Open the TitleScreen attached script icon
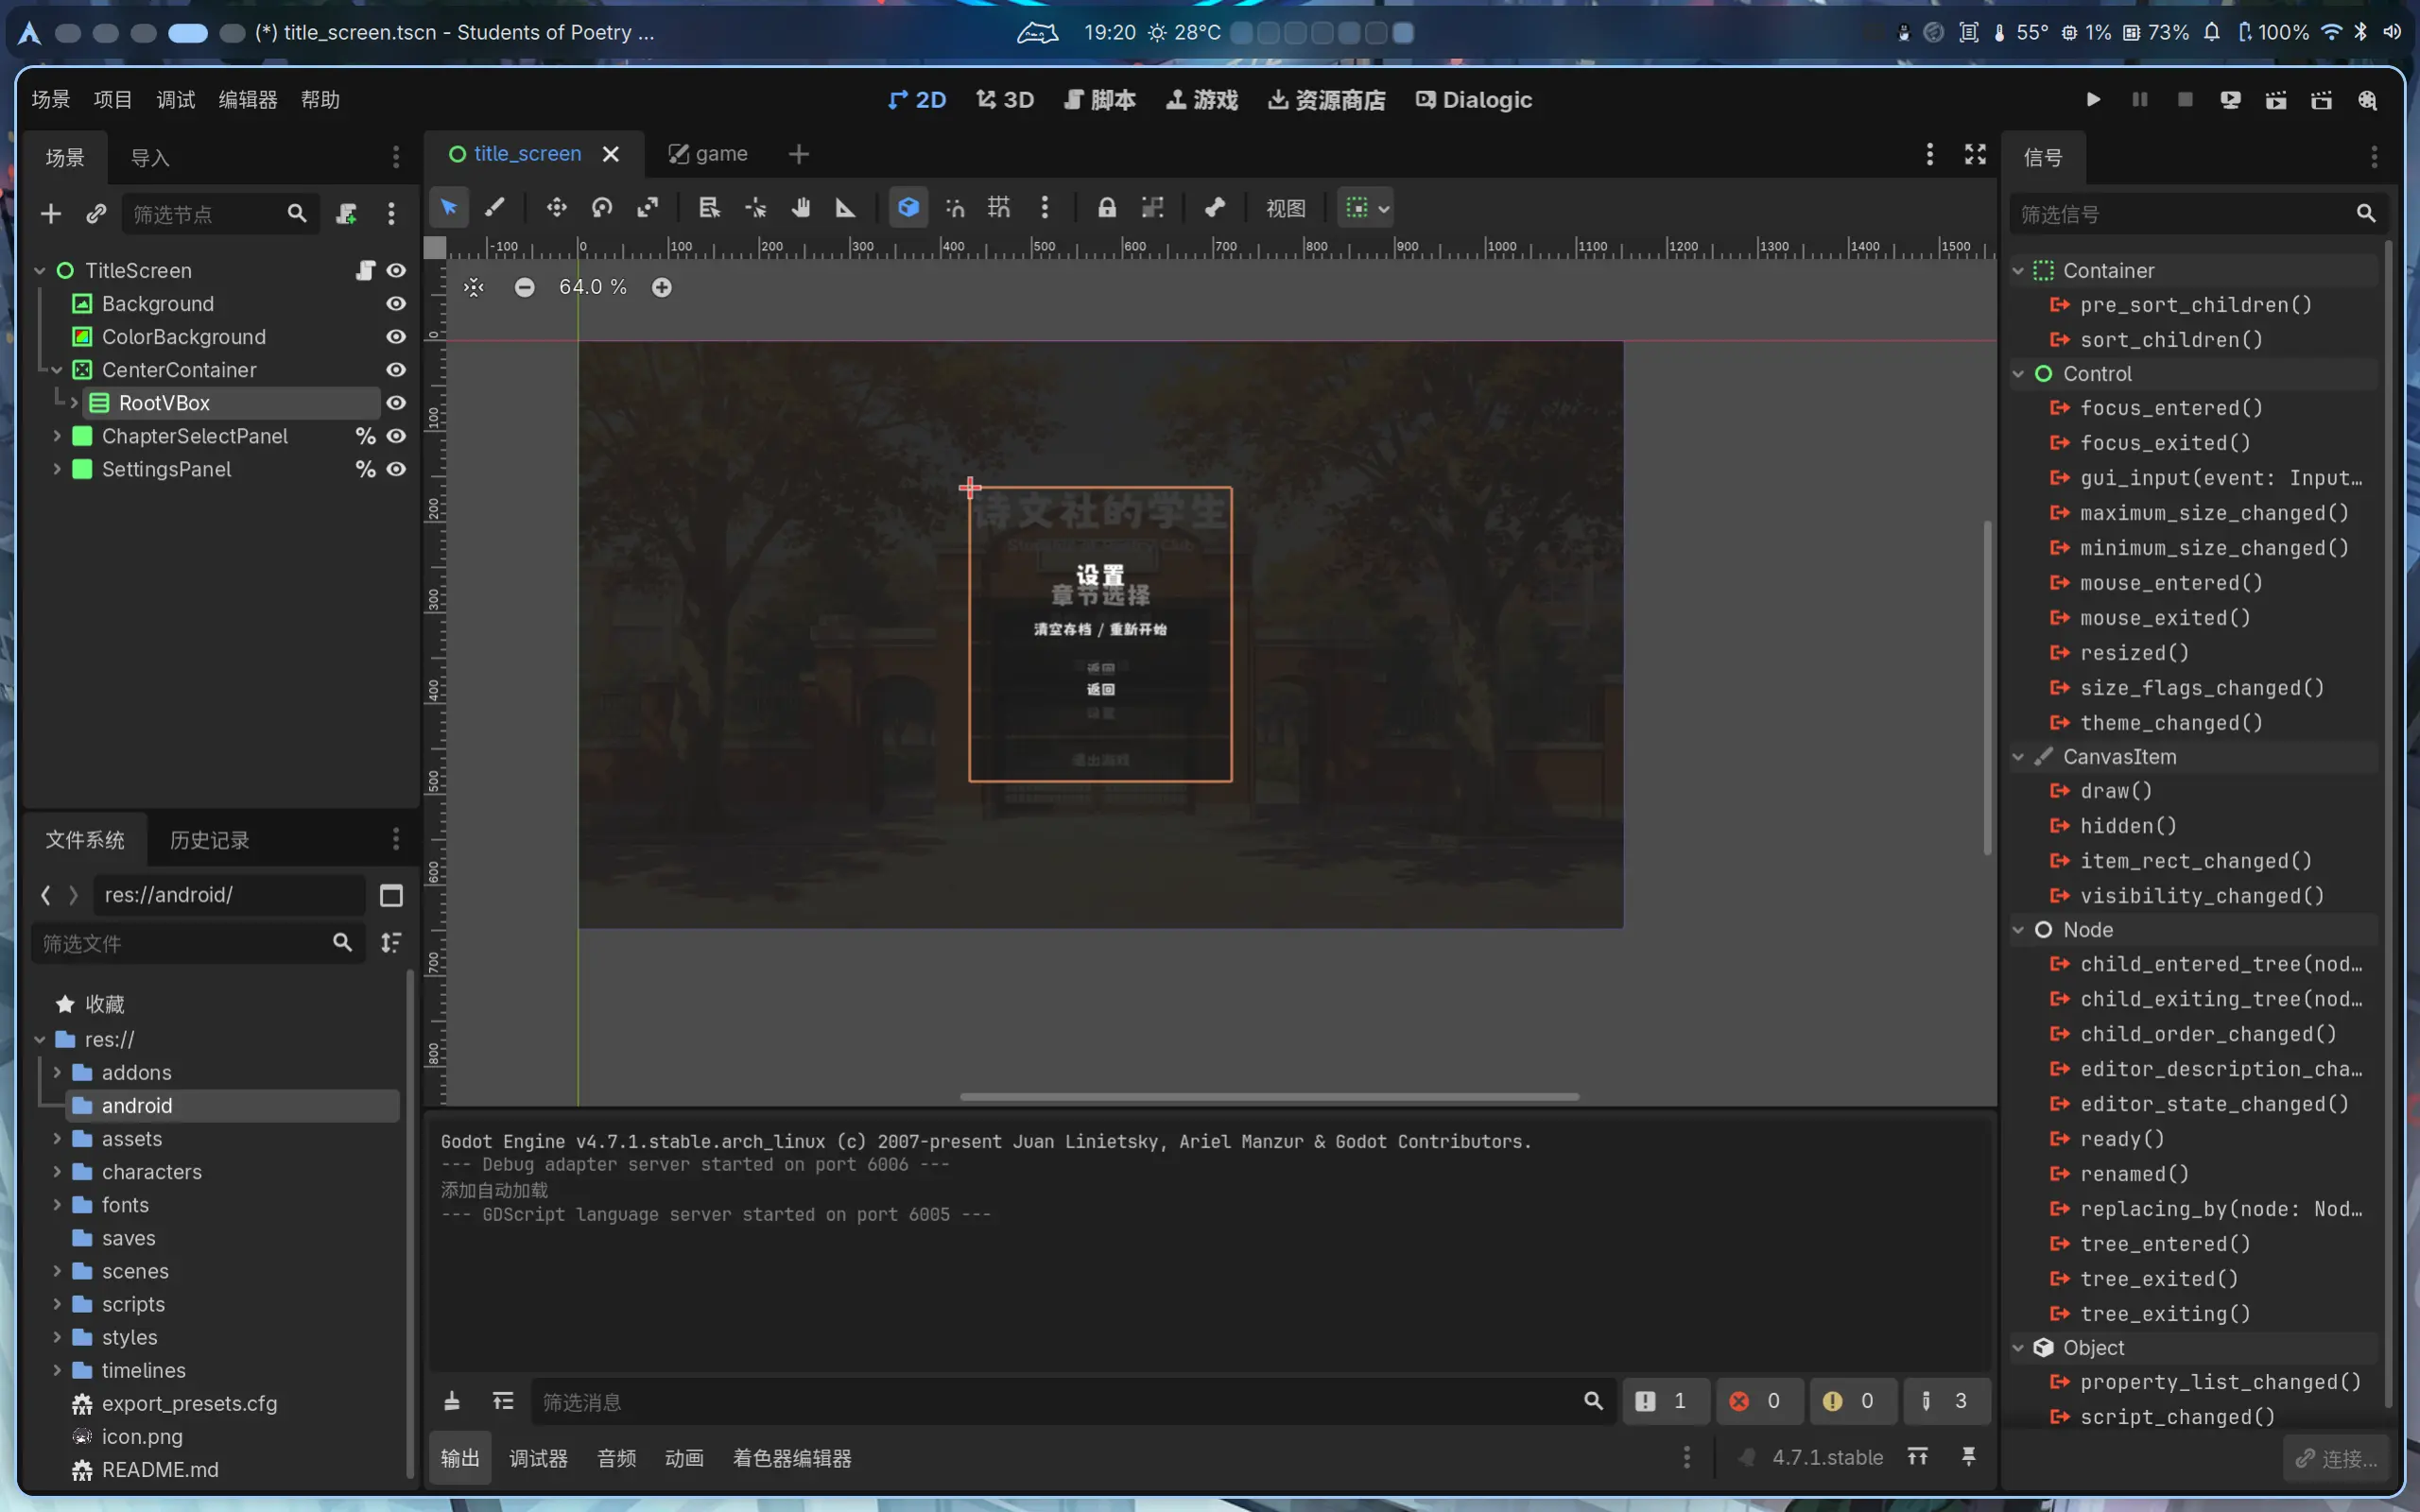The image size is (2420, 1512). point(366,271)
